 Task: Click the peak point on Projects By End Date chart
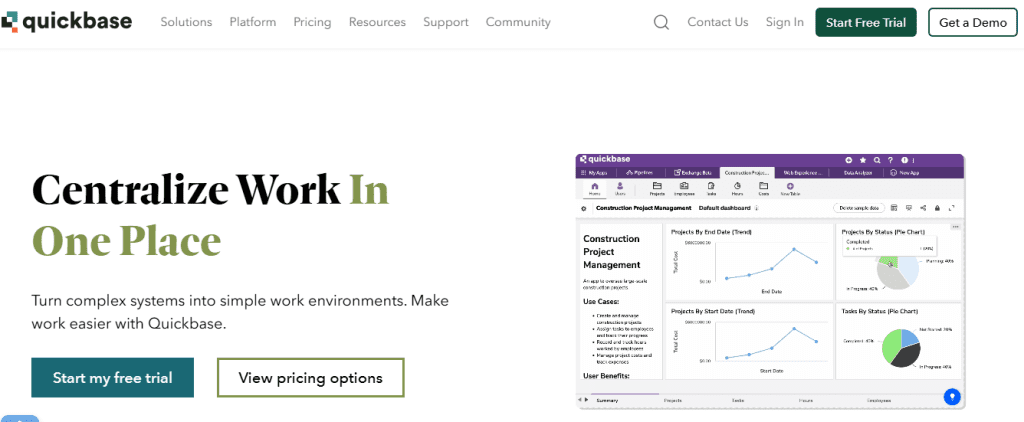pyautogui.click(x=794, y=250)
